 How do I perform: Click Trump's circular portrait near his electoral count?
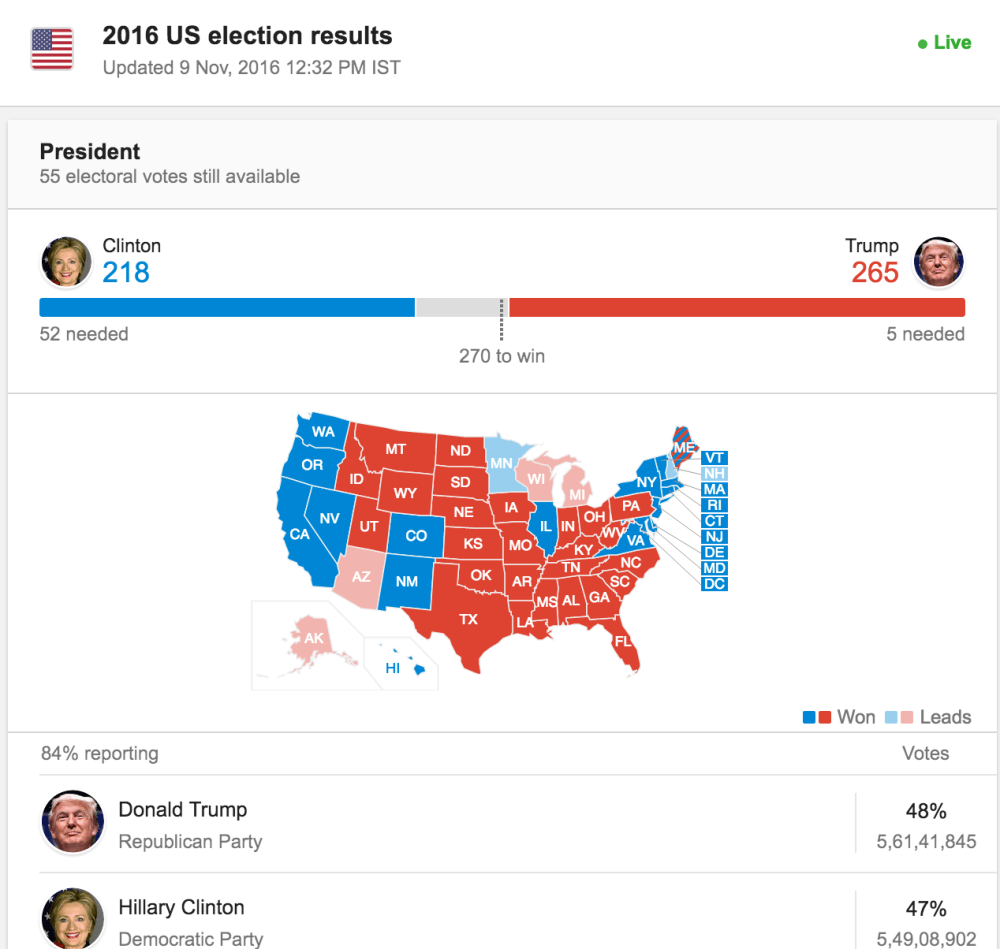coord(938,261)
